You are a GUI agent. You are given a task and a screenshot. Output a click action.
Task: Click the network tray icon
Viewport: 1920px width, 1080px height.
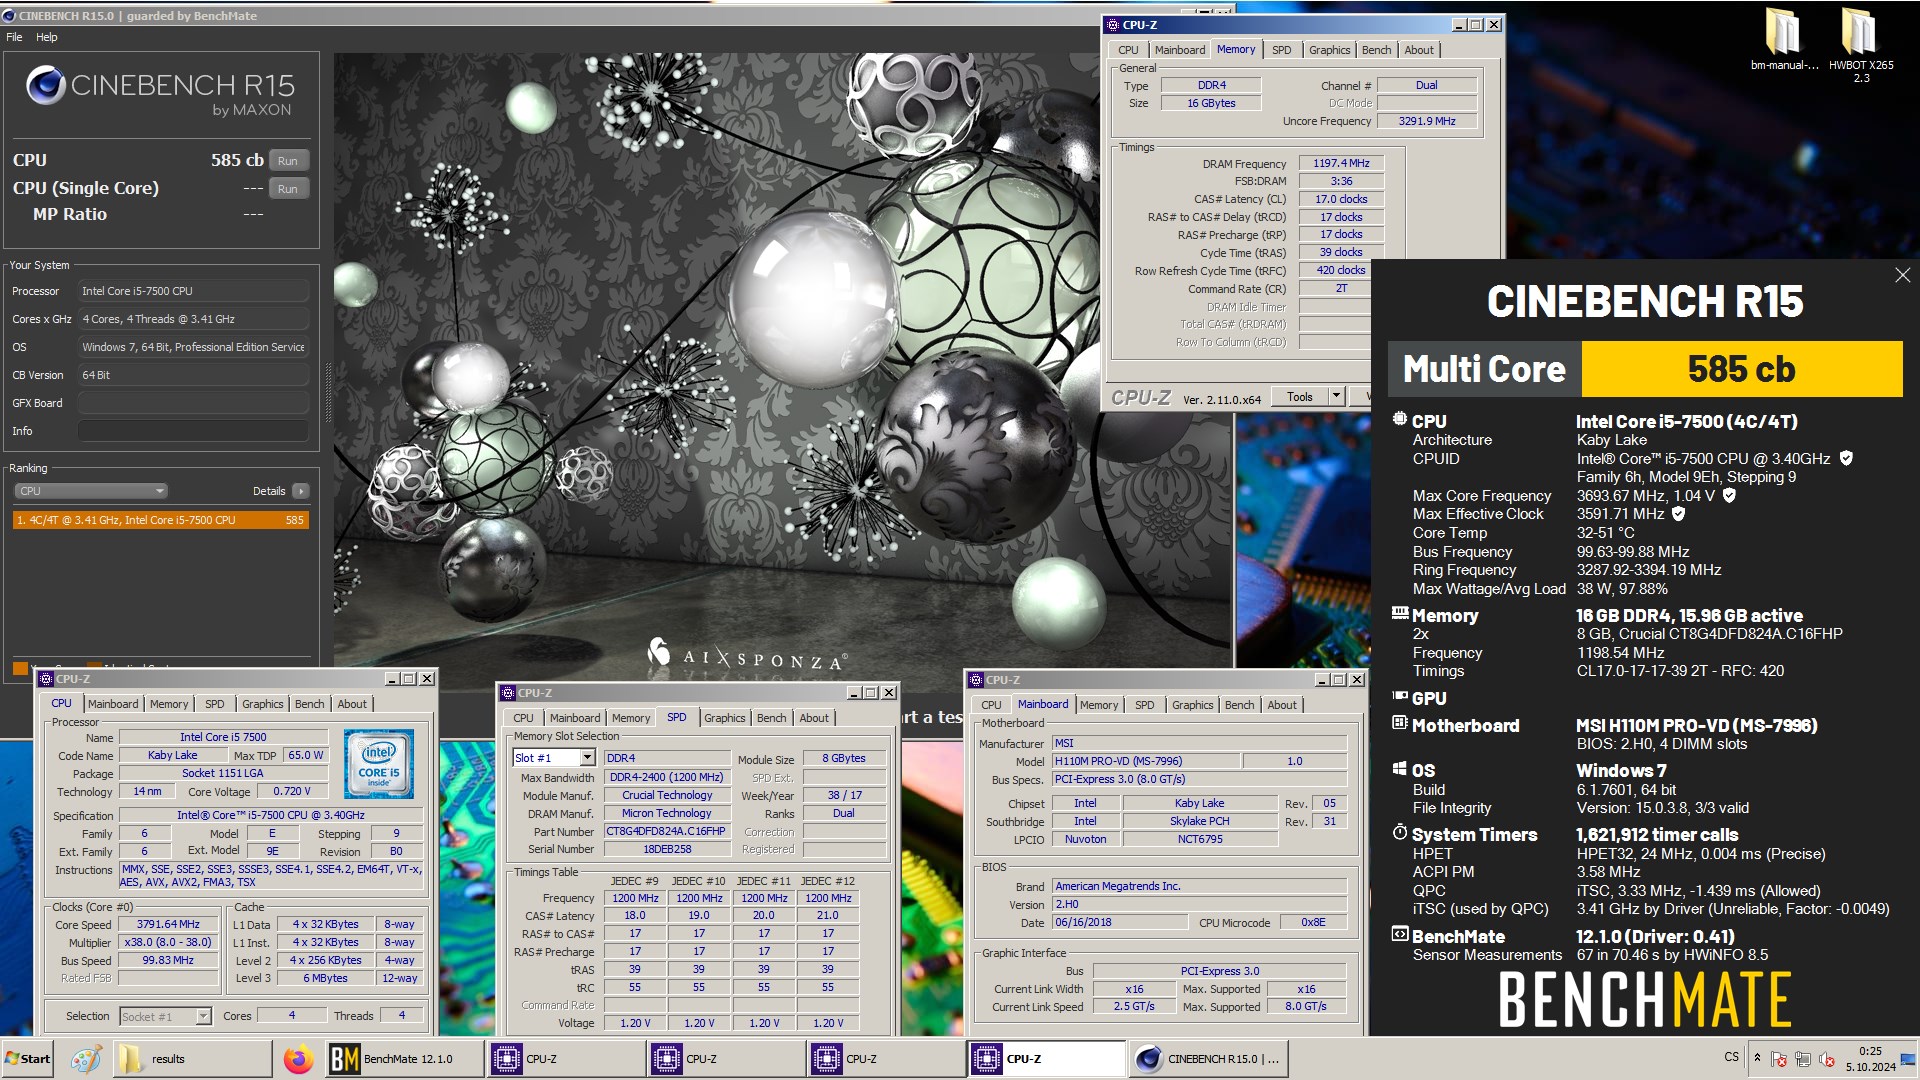(x=1803, y=1059)
